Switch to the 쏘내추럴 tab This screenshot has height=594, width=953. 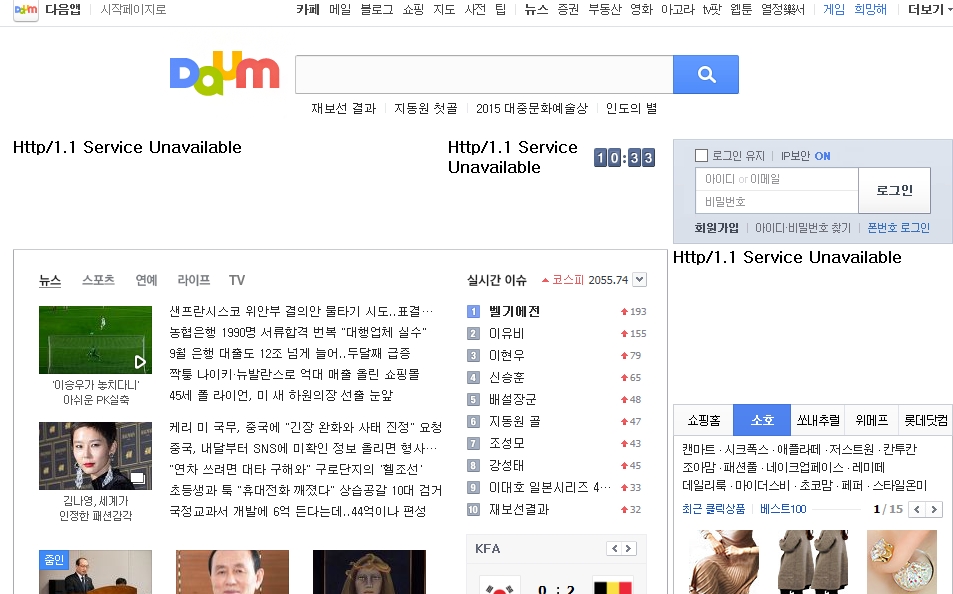pos(818,420)
